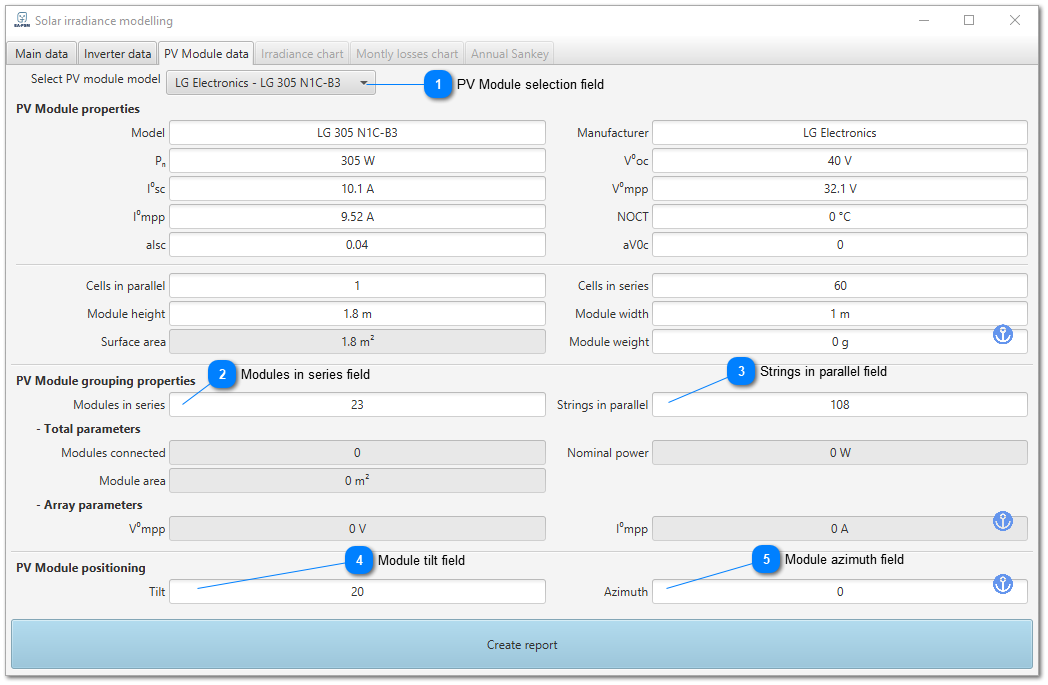
Task: Close the Solar irradiance modelling window
Action: click(1015, 20)
